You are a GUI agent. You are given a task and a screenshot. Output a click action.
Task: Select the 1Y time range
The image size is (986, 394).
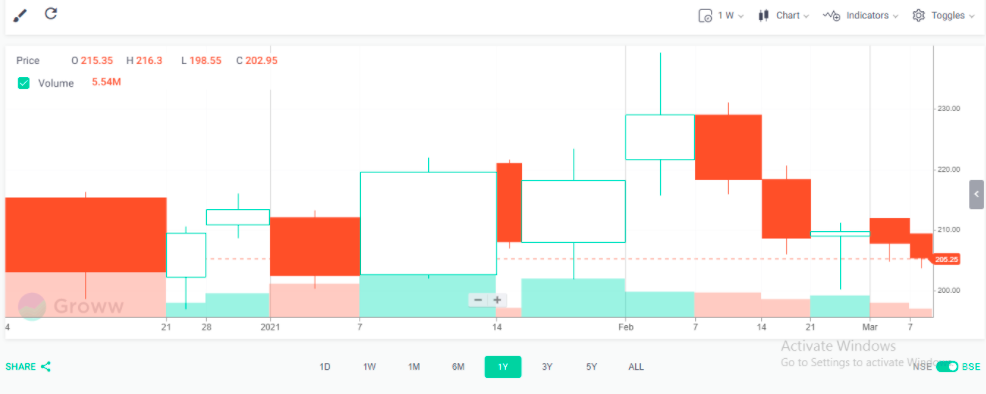(x=502, y=367)
